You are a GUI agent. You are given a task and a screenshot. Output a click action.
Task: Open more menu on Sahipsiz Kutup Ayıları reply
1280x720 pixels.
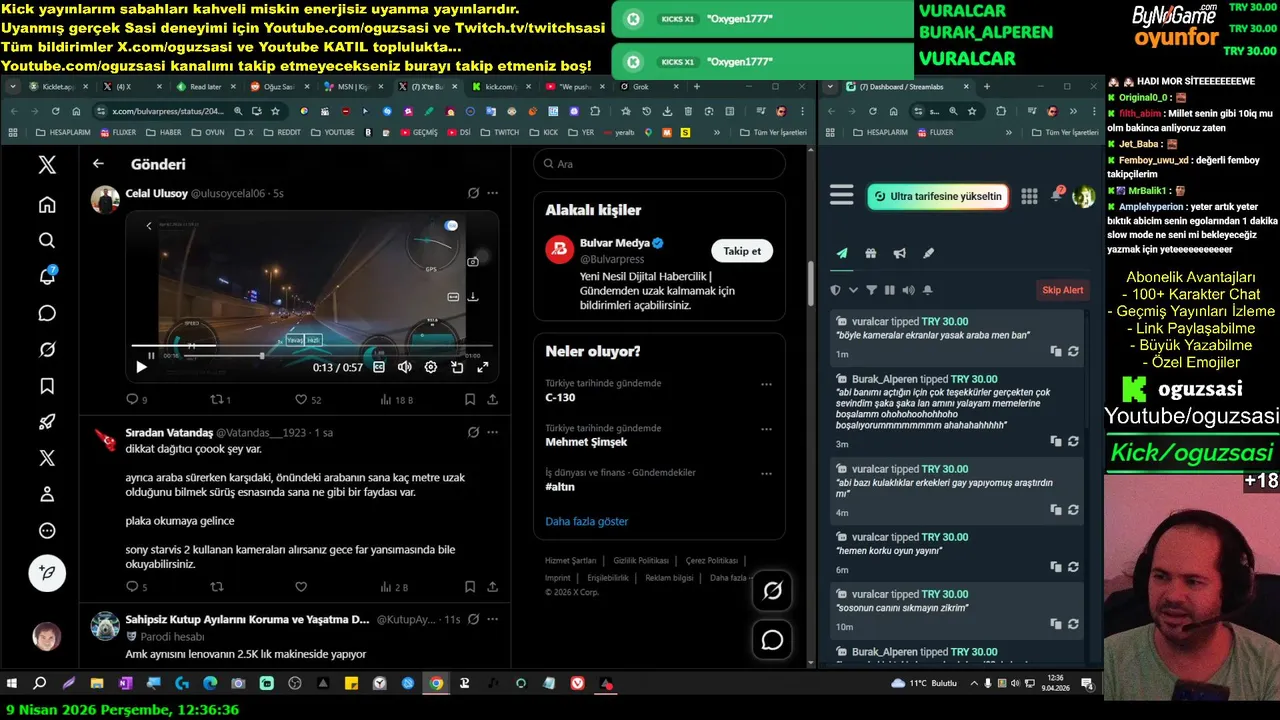[492, 619]
